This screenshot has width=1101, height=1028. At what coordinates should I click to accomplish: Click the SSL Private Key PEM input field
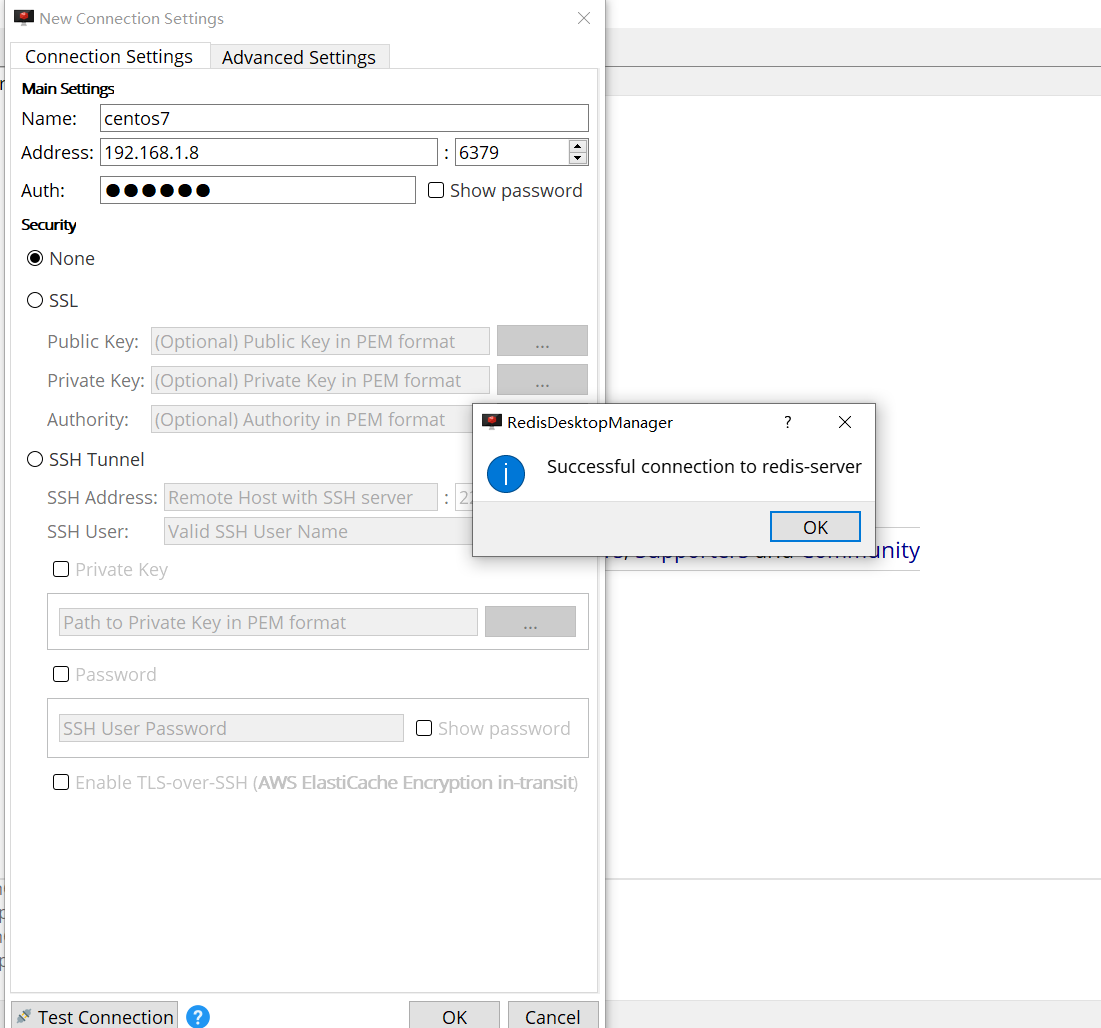click(x=320, y=381)
